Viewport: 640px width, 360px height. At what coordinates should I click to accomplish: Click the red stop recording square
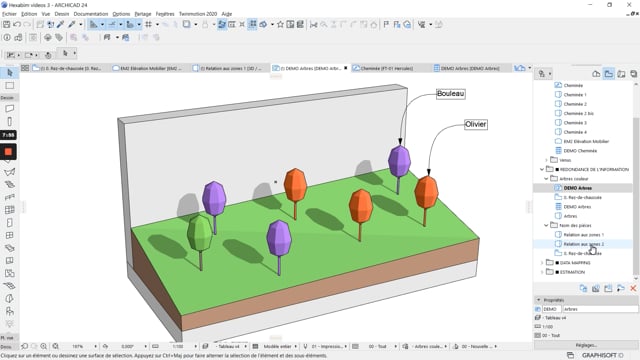tap(8, 152)
